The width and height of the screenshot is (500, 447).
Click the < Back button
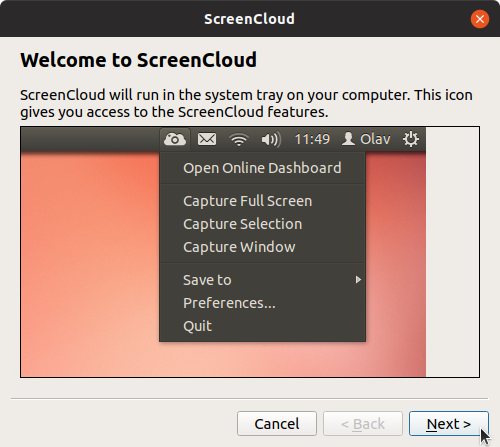(363, 424)
